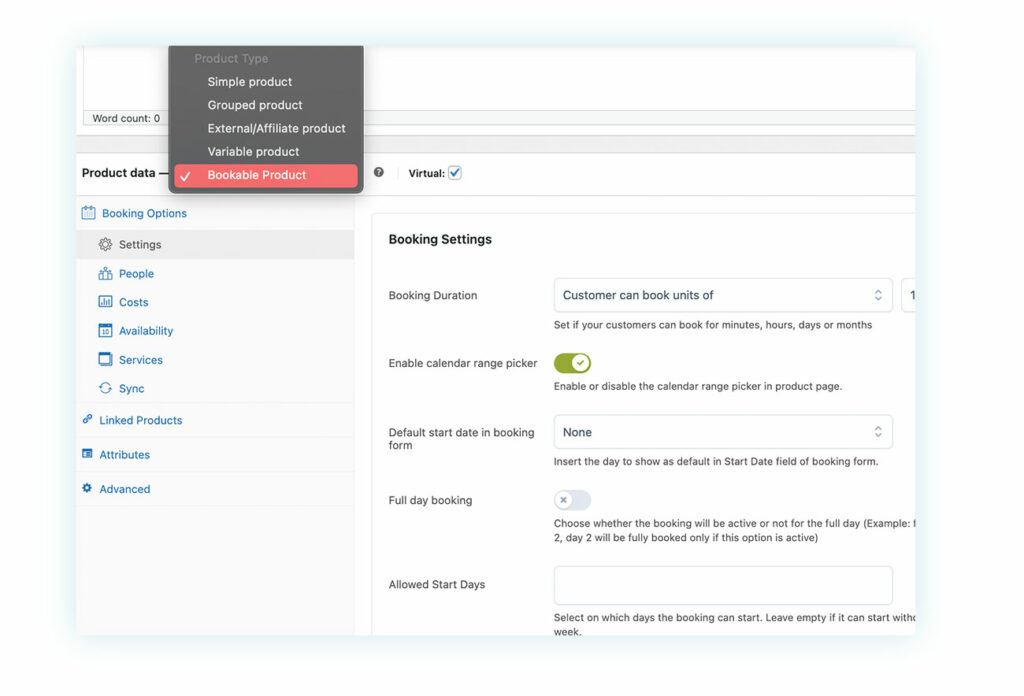Click the Costs chart icon
1024x696 pixels.
point(105,302)
